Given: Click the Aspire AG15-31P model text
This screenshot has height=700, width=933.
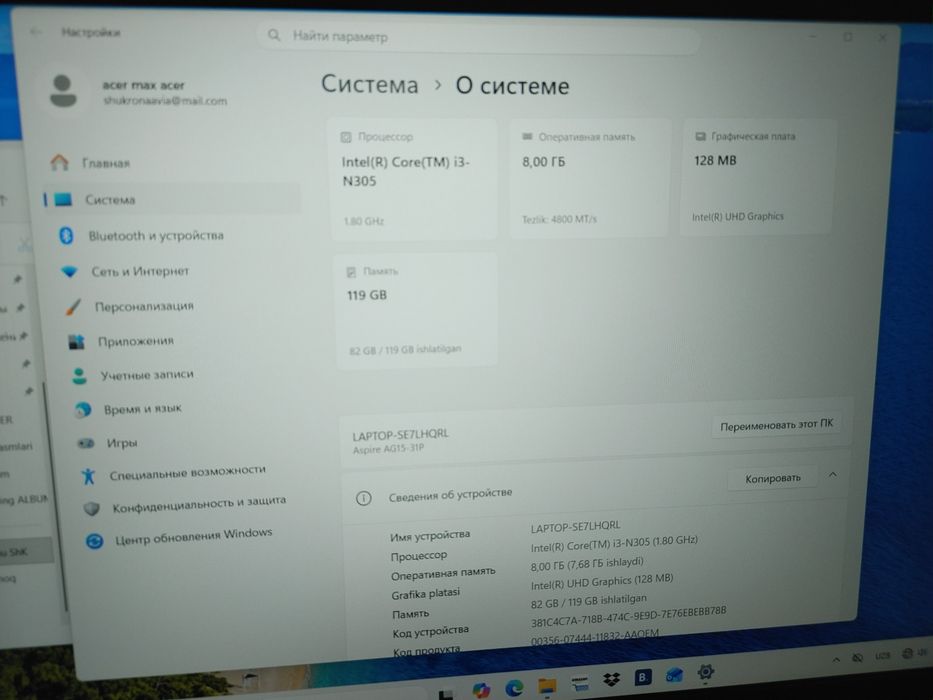Looking at the screenshot, I should coord(388,449).
